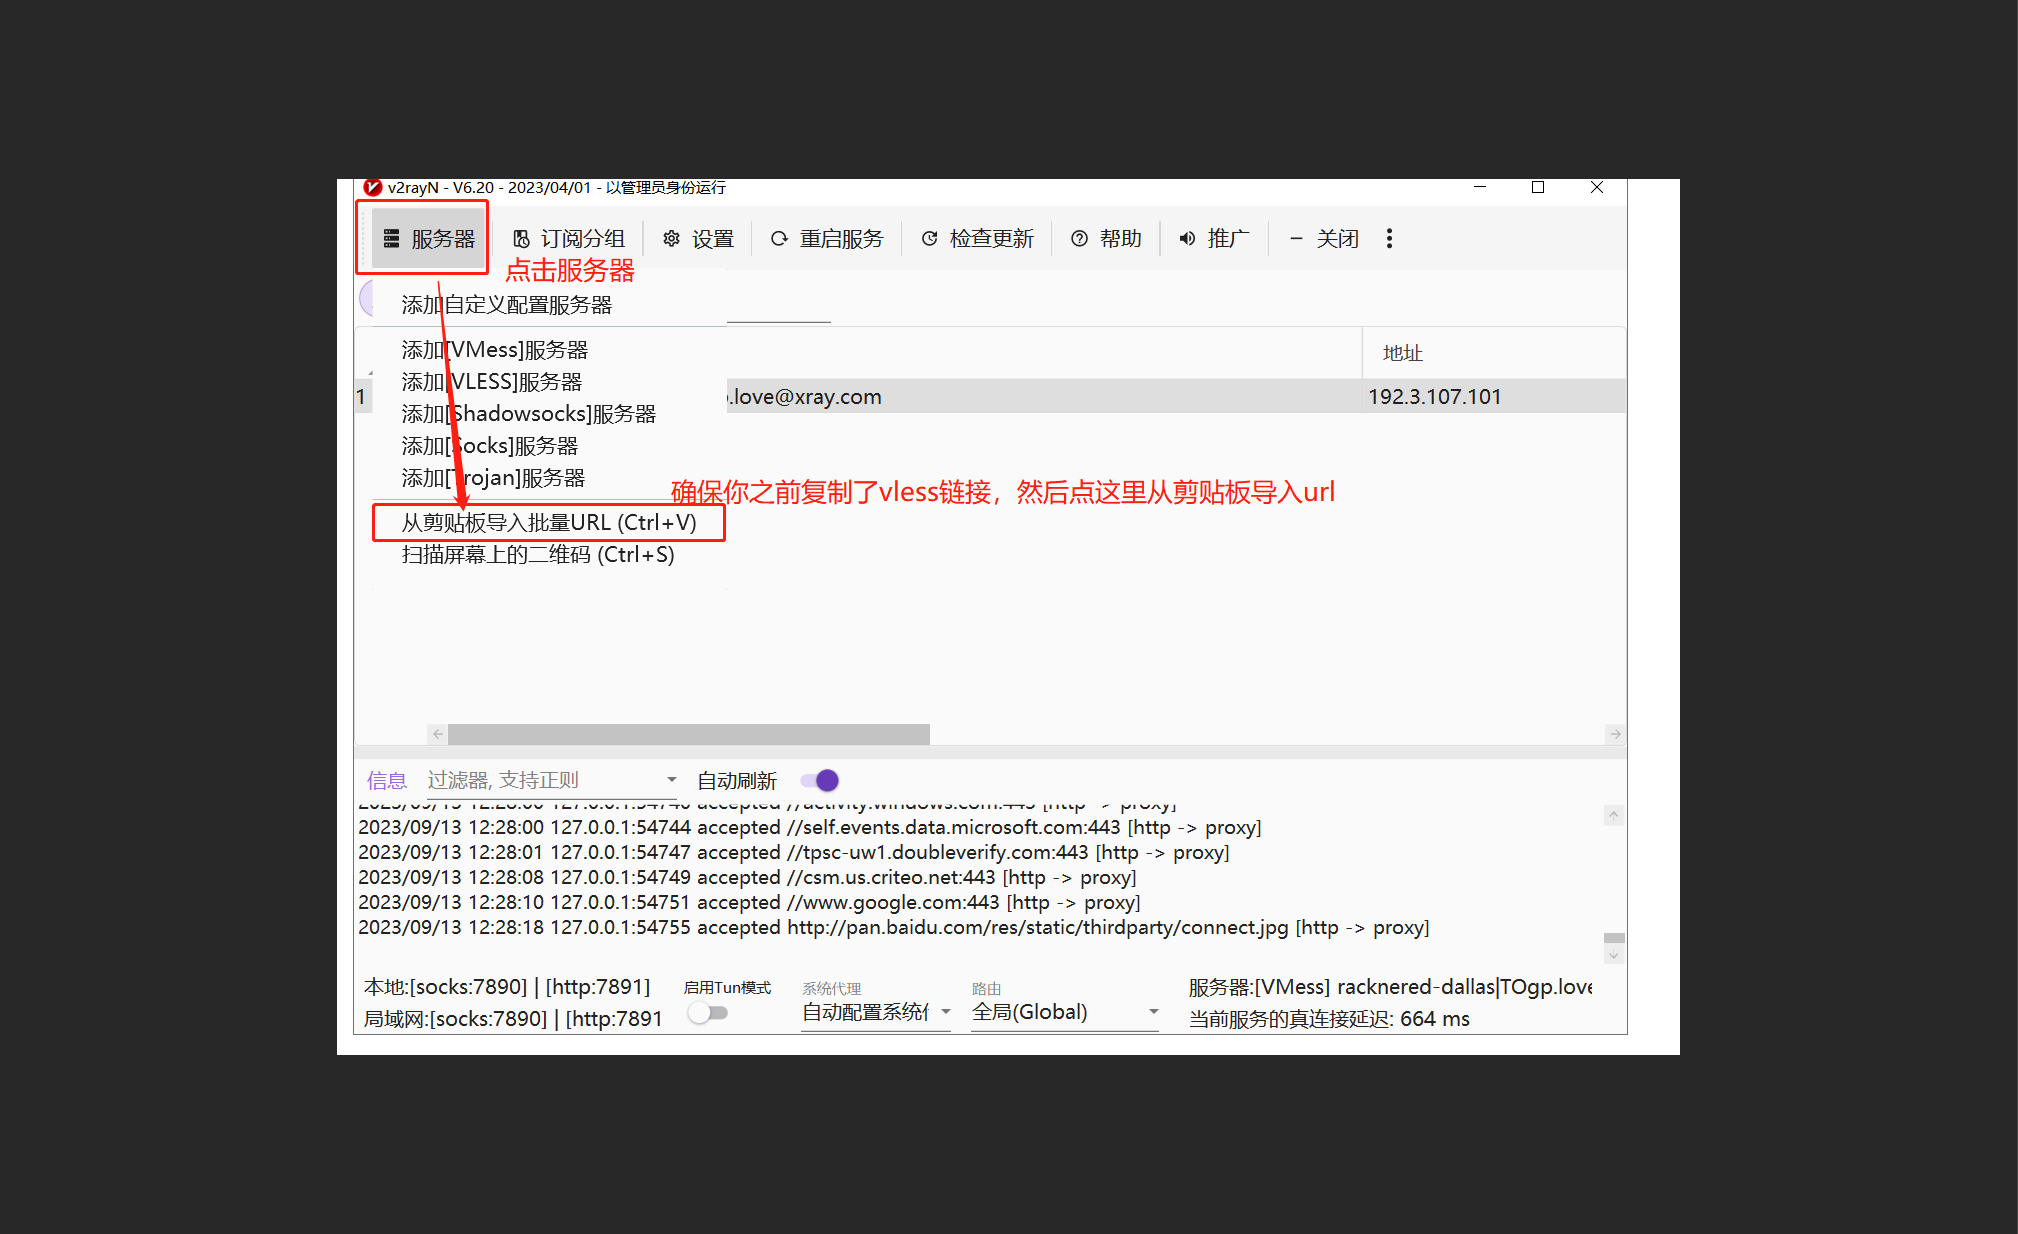Click the refresh icon beside 重启服务
This screenshot has height=1234, width=2018.
(779, 239)
